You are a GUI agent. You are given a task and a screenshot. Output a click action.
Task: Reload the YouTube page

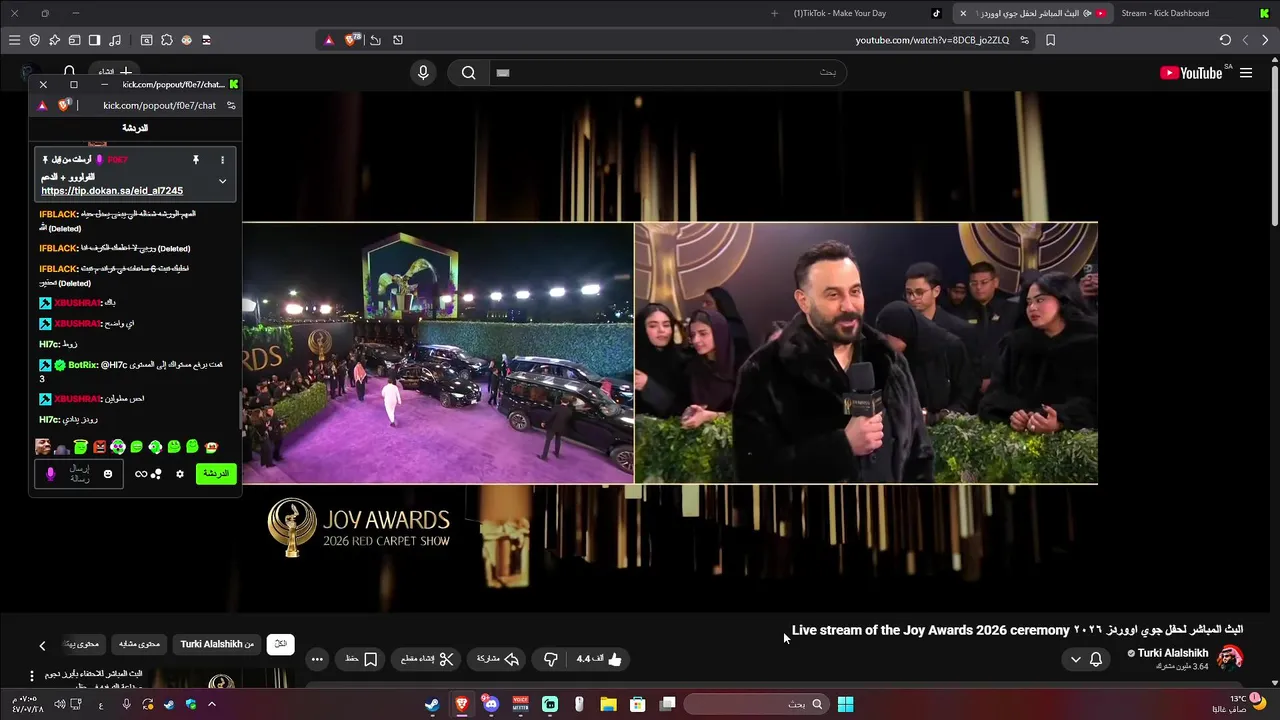[1225, 40]
